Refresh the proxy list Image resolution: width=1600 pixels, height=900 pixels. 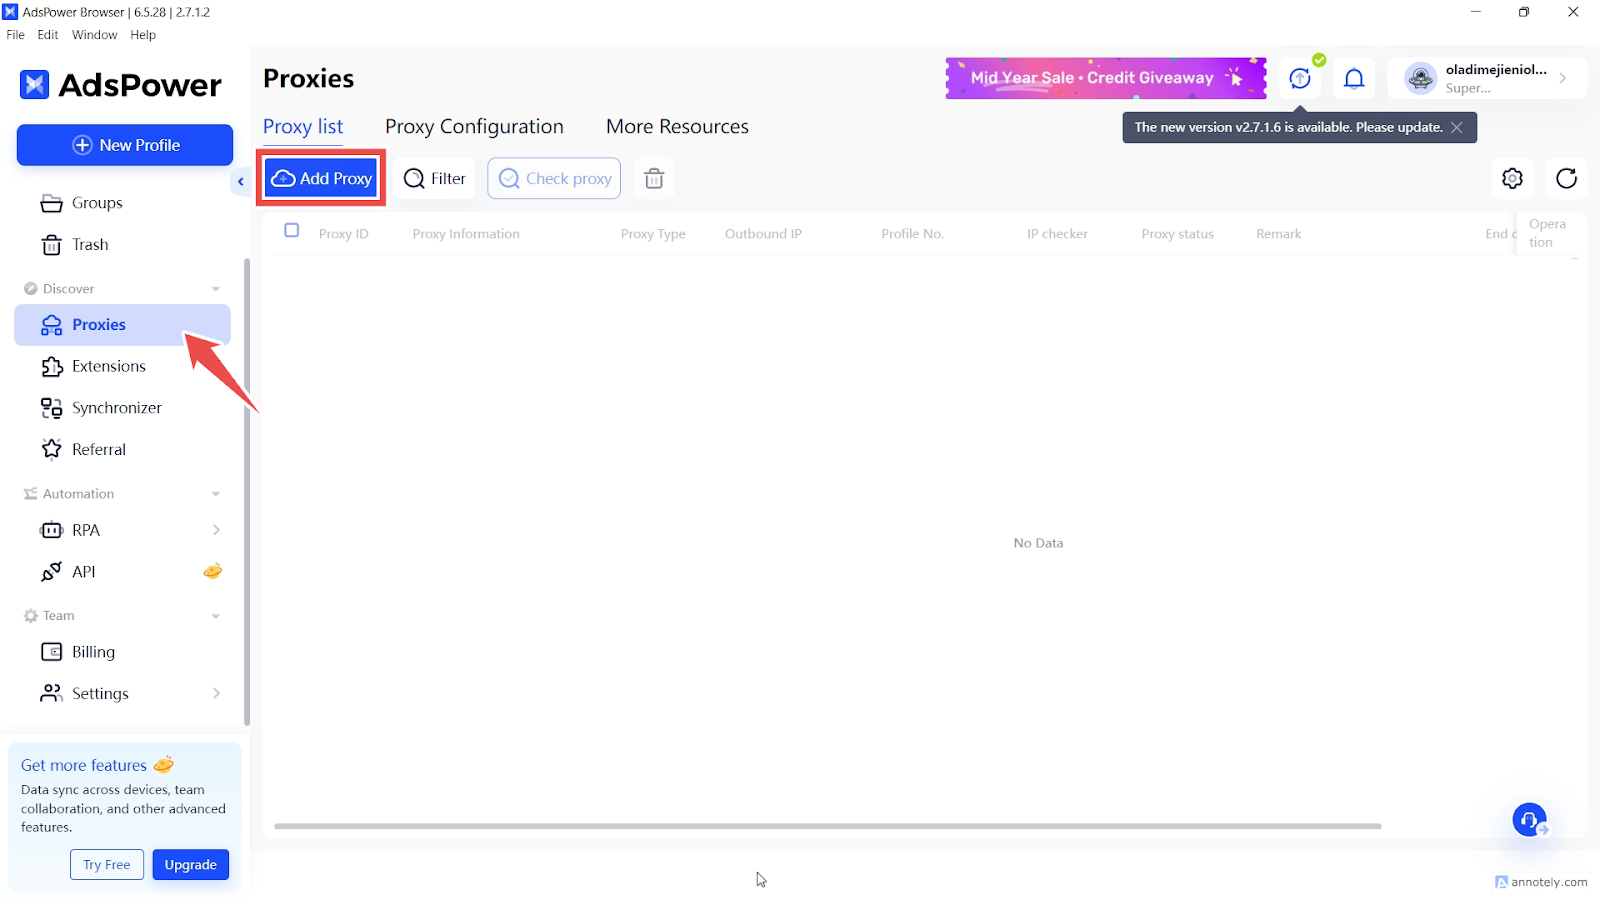(x=1566, y=179)
